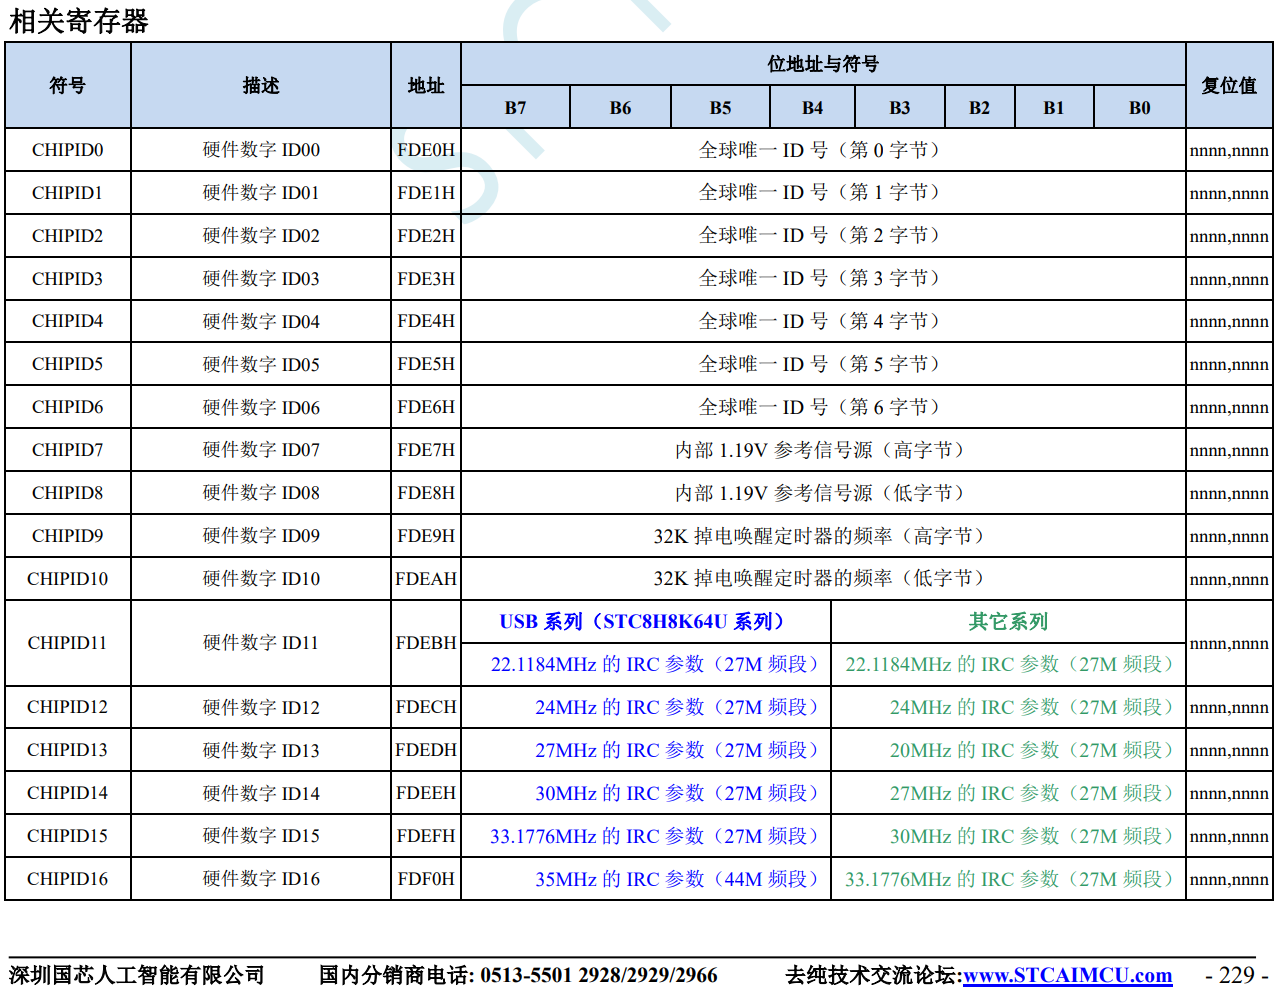
Task: Click page number - 229 -
Action: point(1236,975)
